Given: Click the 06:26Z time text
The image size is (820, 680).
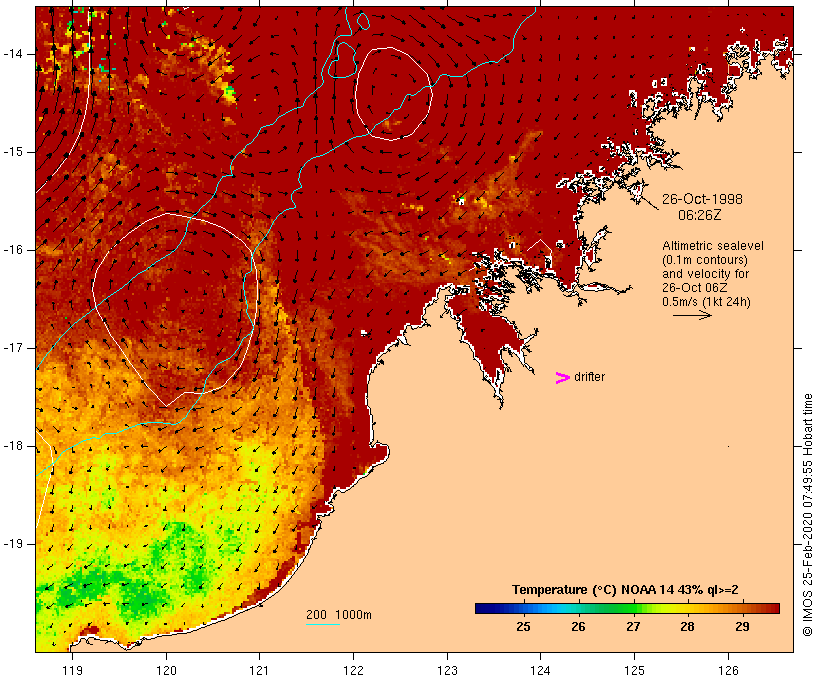Looking at the screenshot, I should pyautogui.click(x=699, y=215).
